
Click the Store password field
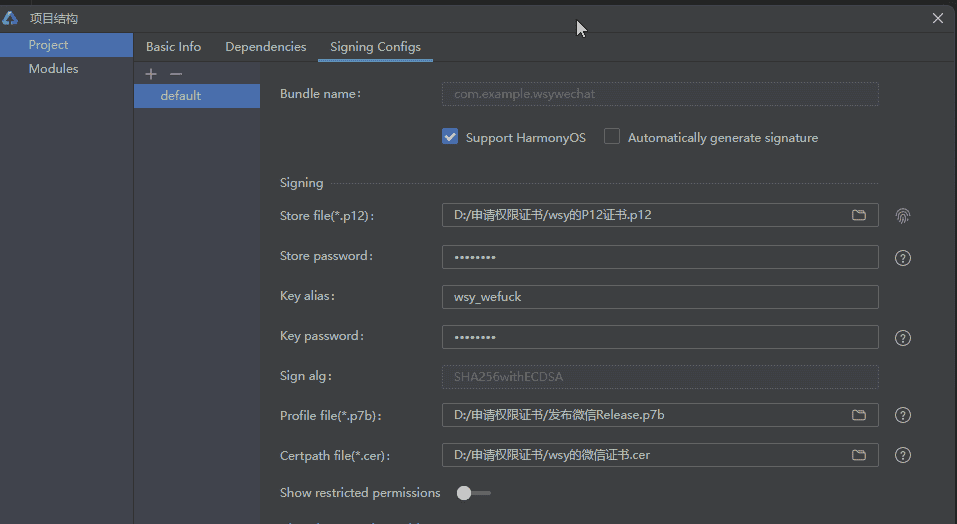pos(660,257)
